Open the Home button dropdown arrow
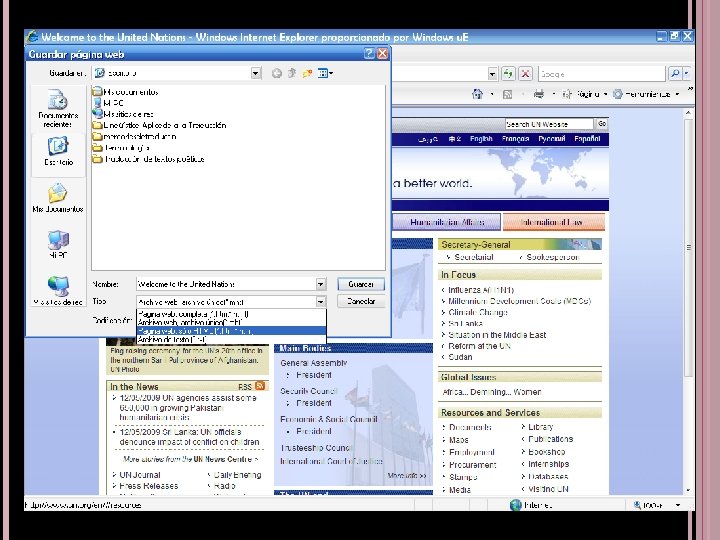This screenshot has height=540, width=720. click(x=492, y=95)
